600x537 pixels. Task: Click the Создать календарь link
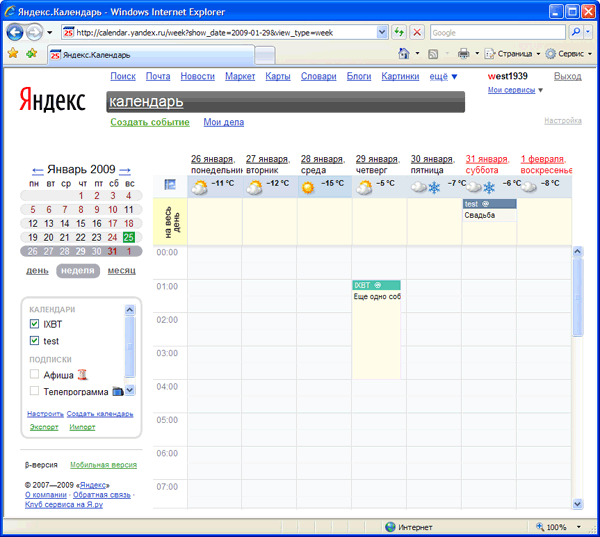pyautogui.click(x=100, y=414)
